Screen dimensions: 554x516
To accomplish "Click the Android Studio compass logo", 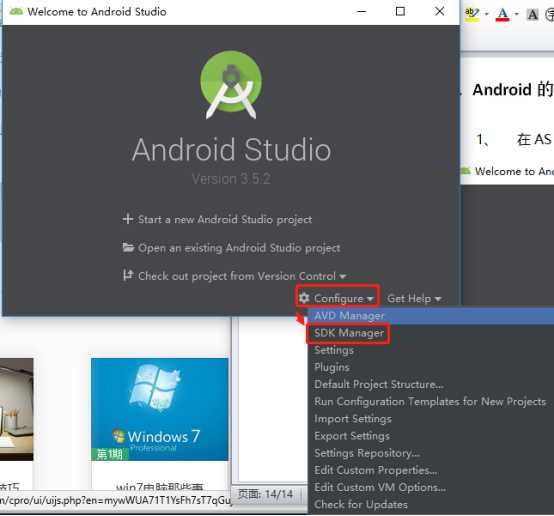I will 231,85.
